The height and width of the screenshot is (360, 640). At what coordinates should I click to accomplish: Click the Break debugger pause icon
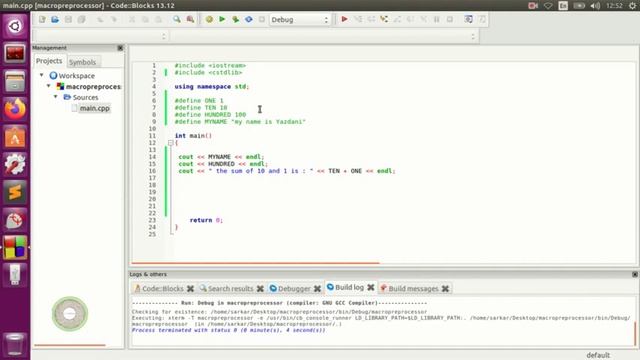tap(437, 19)
